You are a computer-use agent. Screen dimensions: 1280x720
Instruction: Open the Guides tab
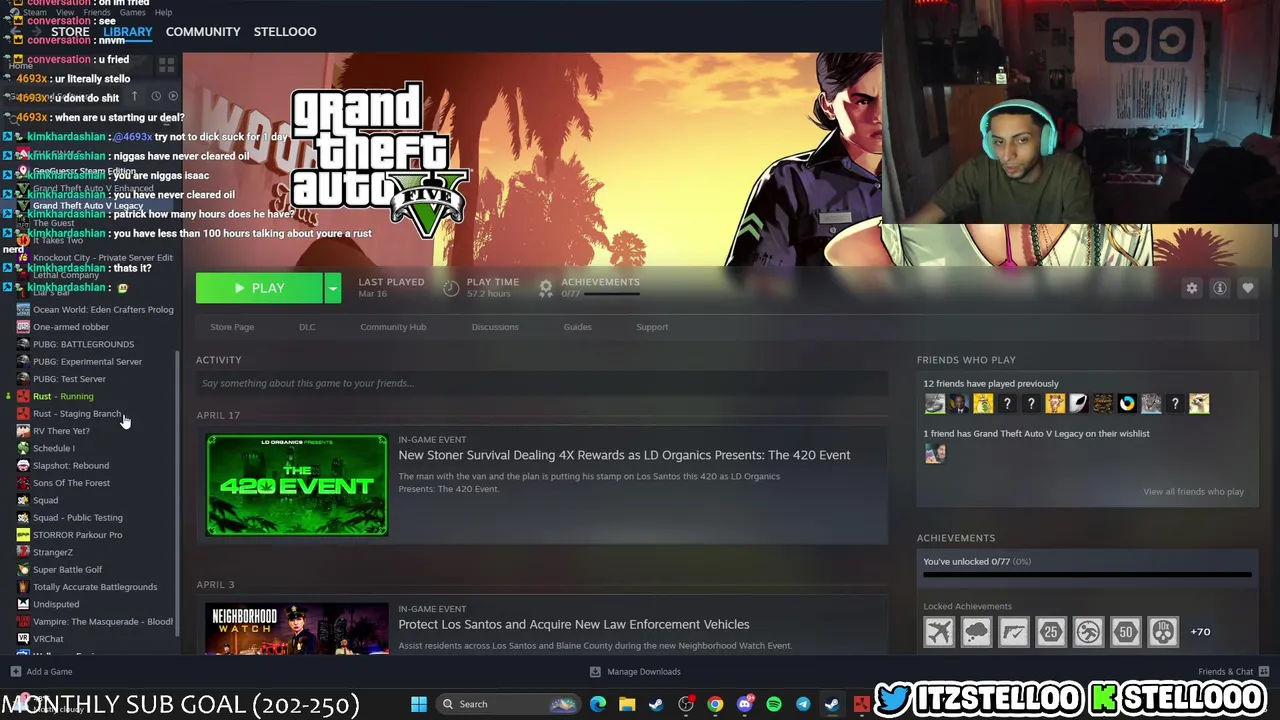[x=578, y=327]
